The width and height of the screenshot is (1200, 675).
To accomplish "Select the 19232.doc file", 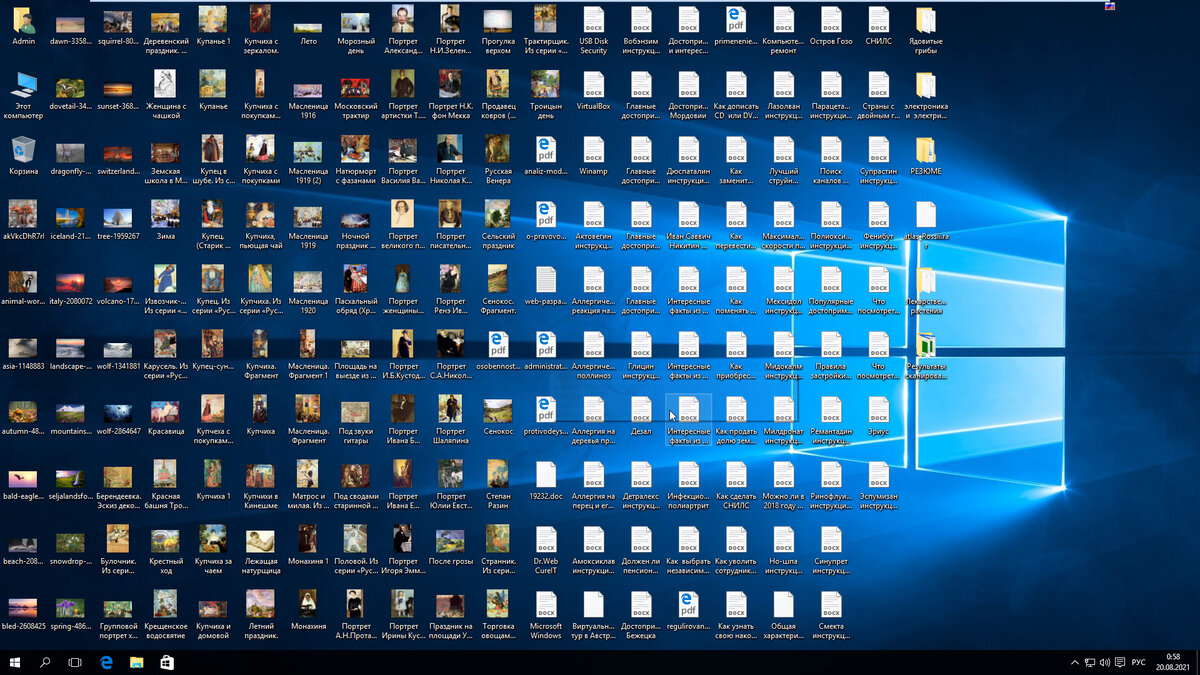I will [x=545, y=475].
